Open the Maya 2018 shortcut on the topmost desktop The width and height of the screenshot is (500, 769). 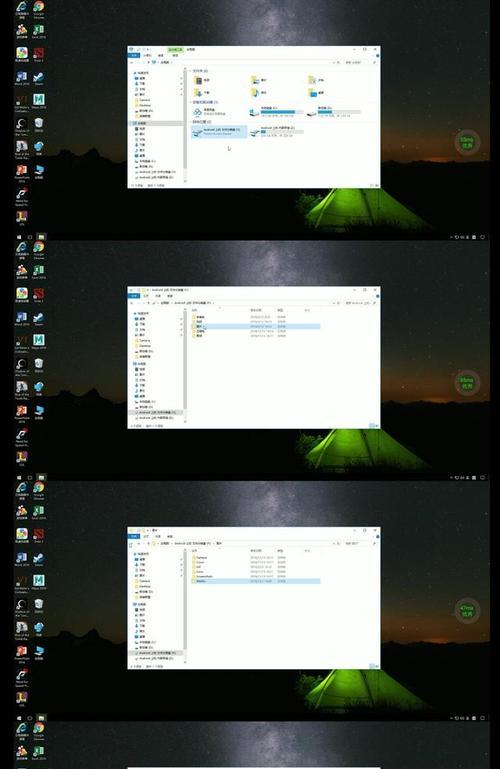coord(39,102)
